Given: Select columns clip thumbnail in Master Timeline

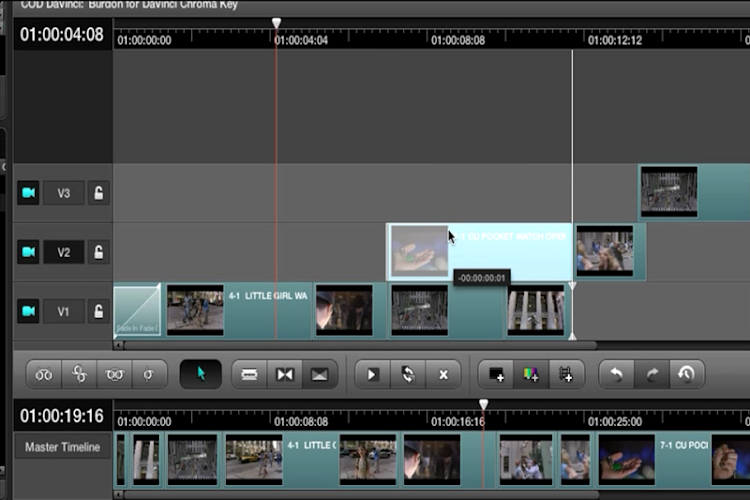Looking at the screenshot, I should (146, 460).
